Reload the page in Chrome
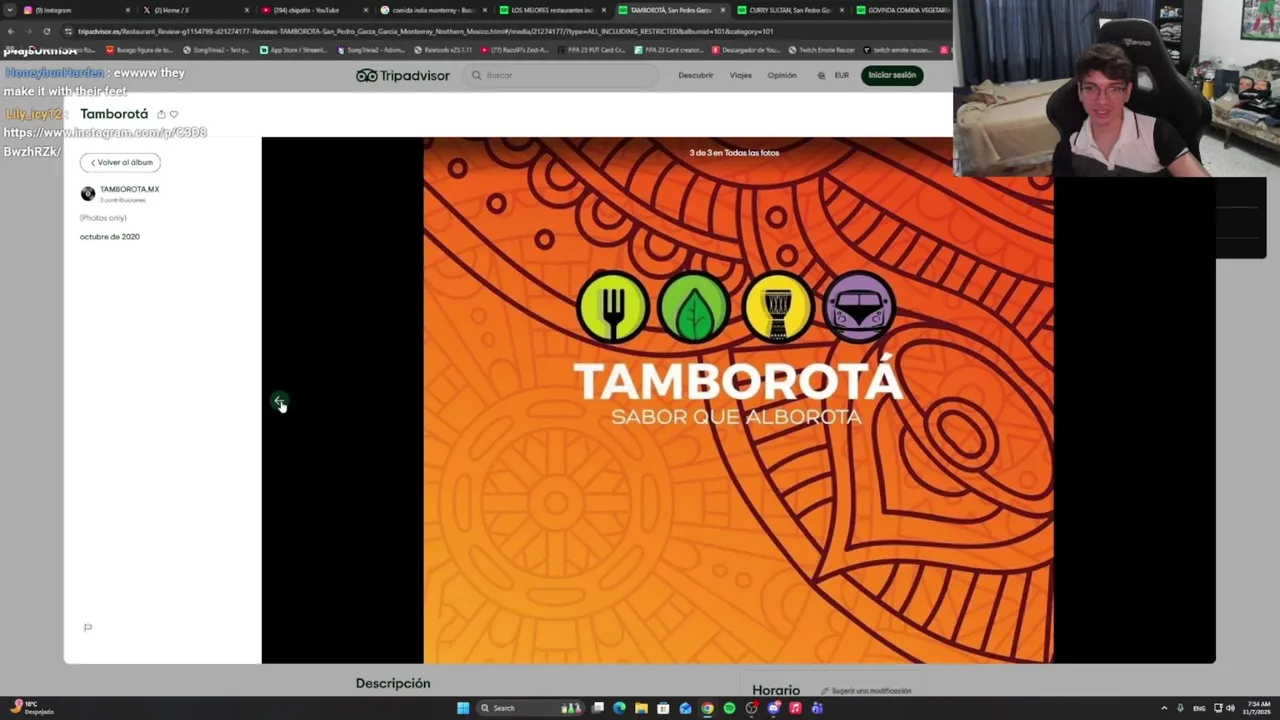 coord(47,31)
